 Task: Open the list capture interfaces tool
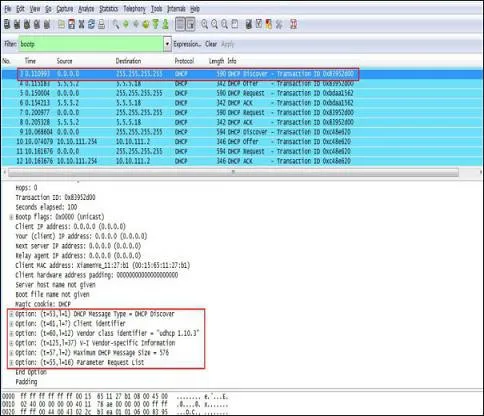point(7,24)
